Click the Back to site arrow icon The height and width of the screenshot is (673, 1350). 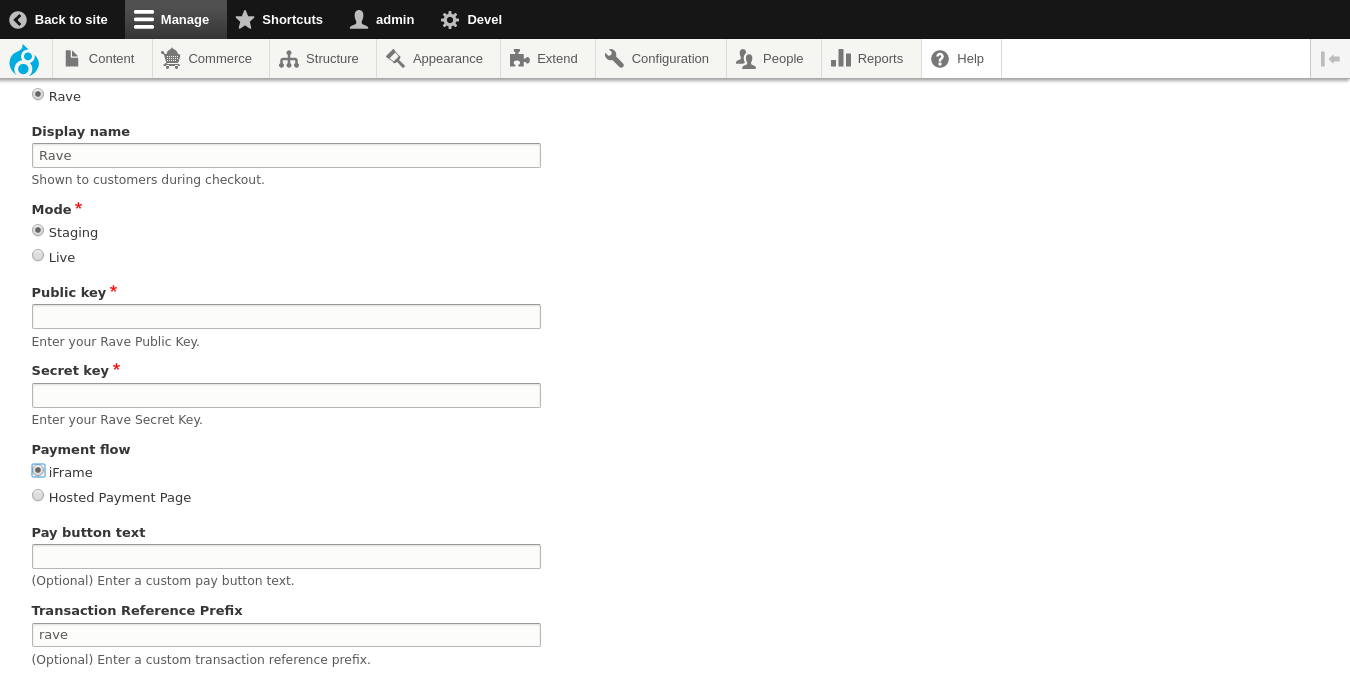pos(18,19)
